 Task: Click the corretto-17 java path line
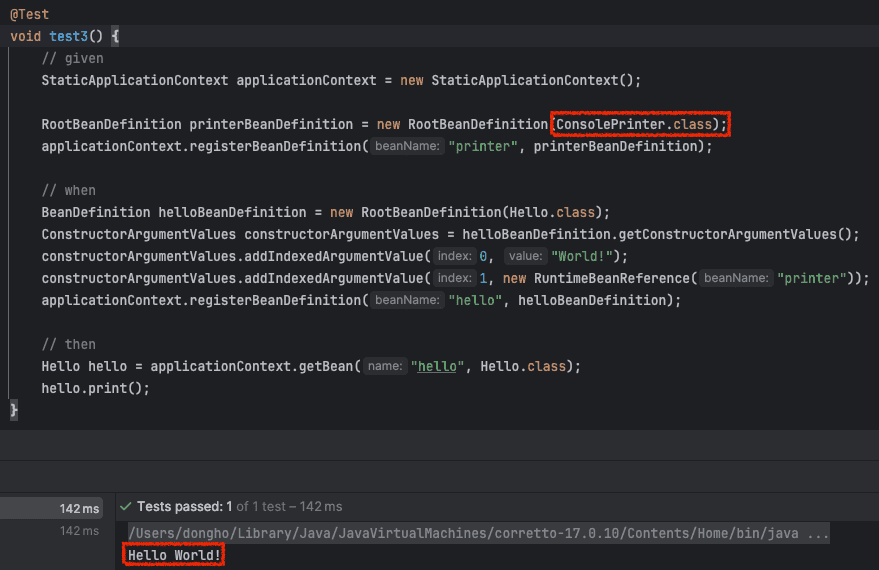tap(479, 533)
